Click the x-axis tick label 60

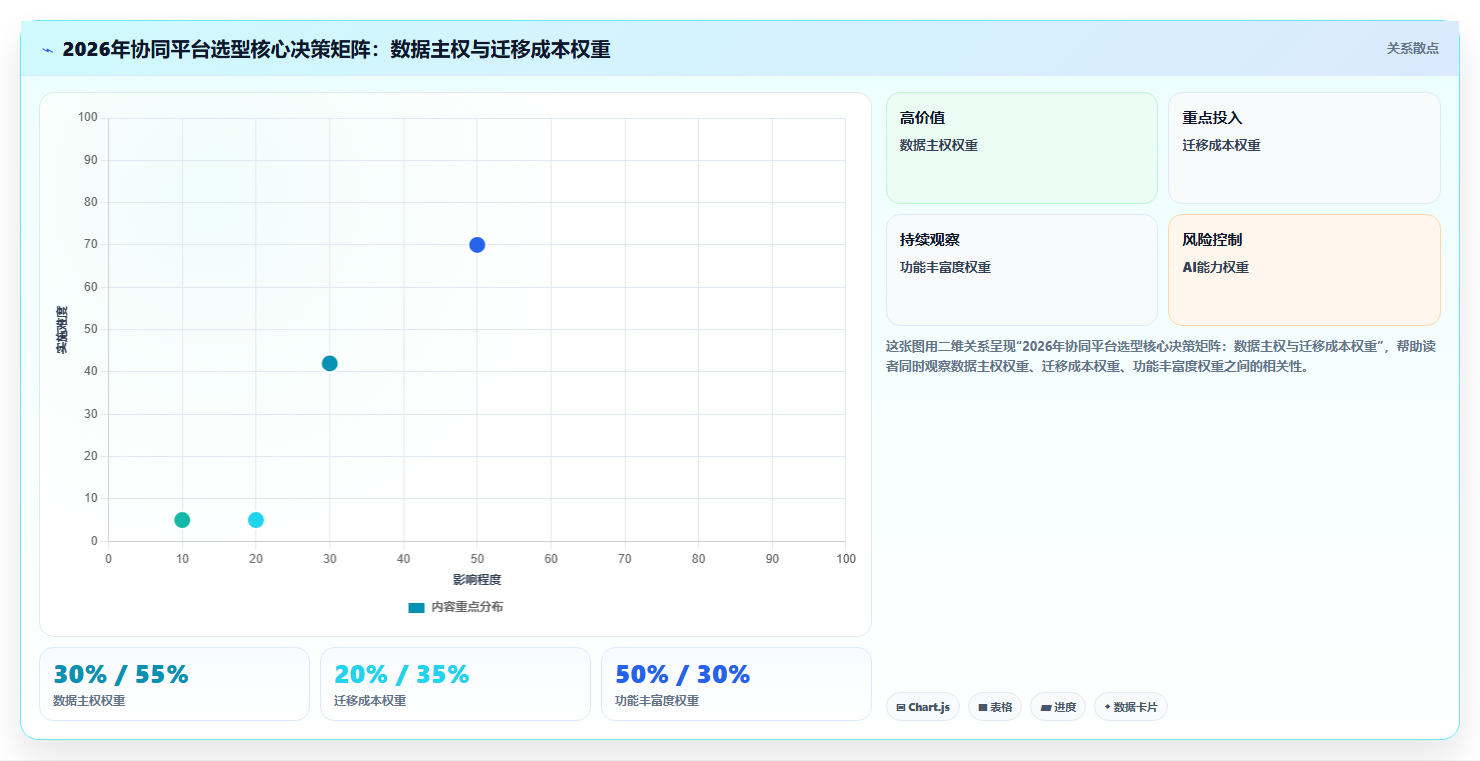tap(551, 559)
